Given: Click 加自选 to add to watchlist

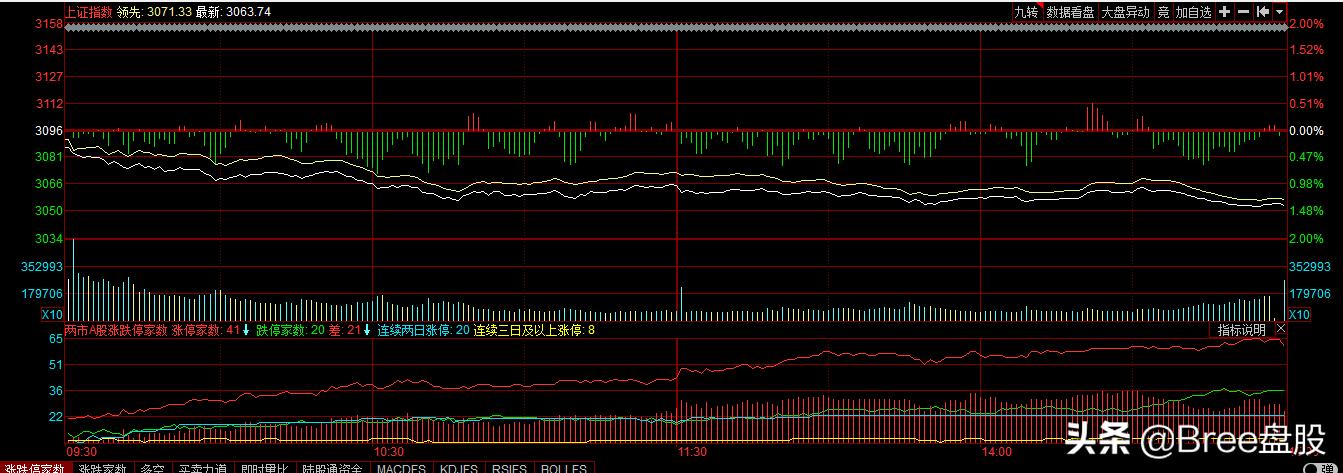Looking at the screenshot, I should (x=1193, y=12).
